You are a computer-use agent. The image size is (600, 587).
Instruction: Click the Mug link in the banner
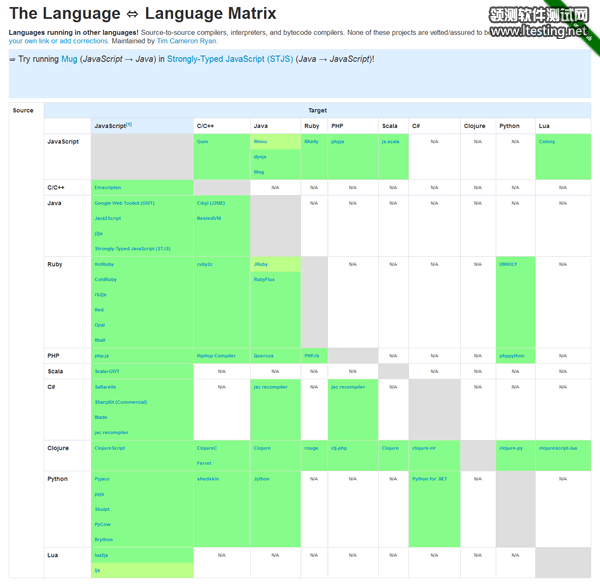tap(69, 60)
